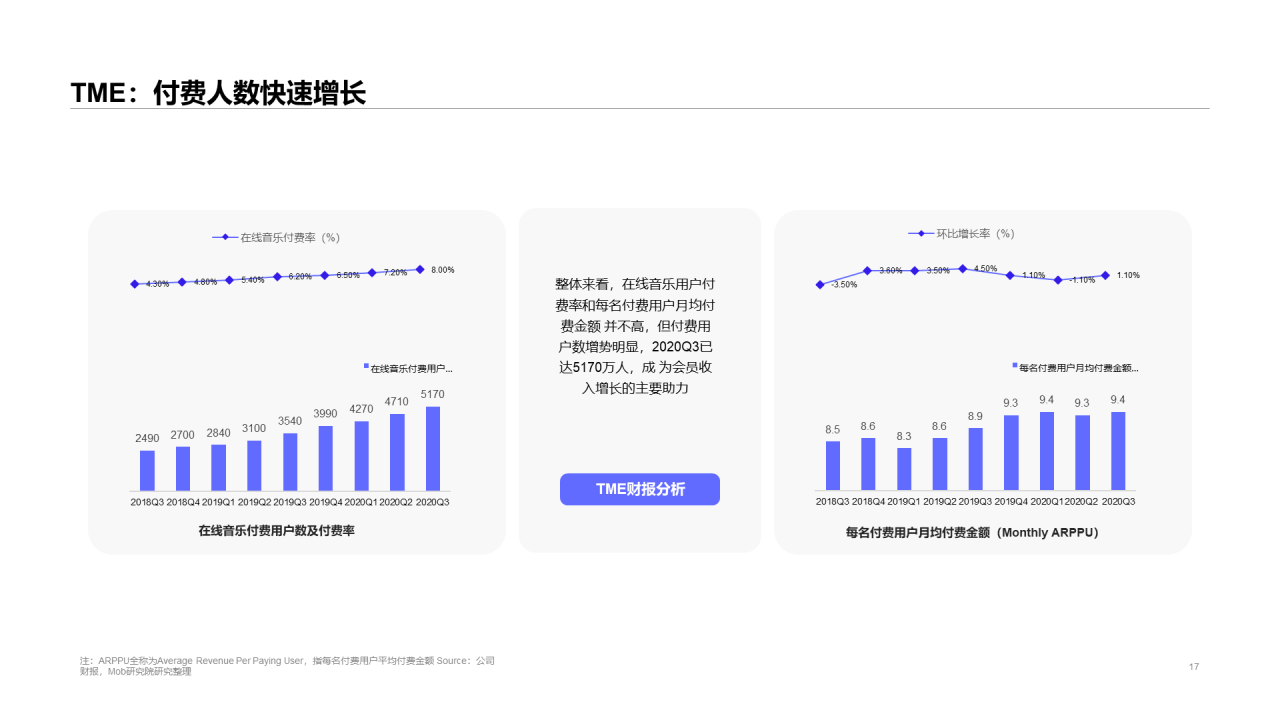Viewport: 1280px width, 720px height.
Task: Click the bar labeled 2700
Action: [x=183, y=468]
